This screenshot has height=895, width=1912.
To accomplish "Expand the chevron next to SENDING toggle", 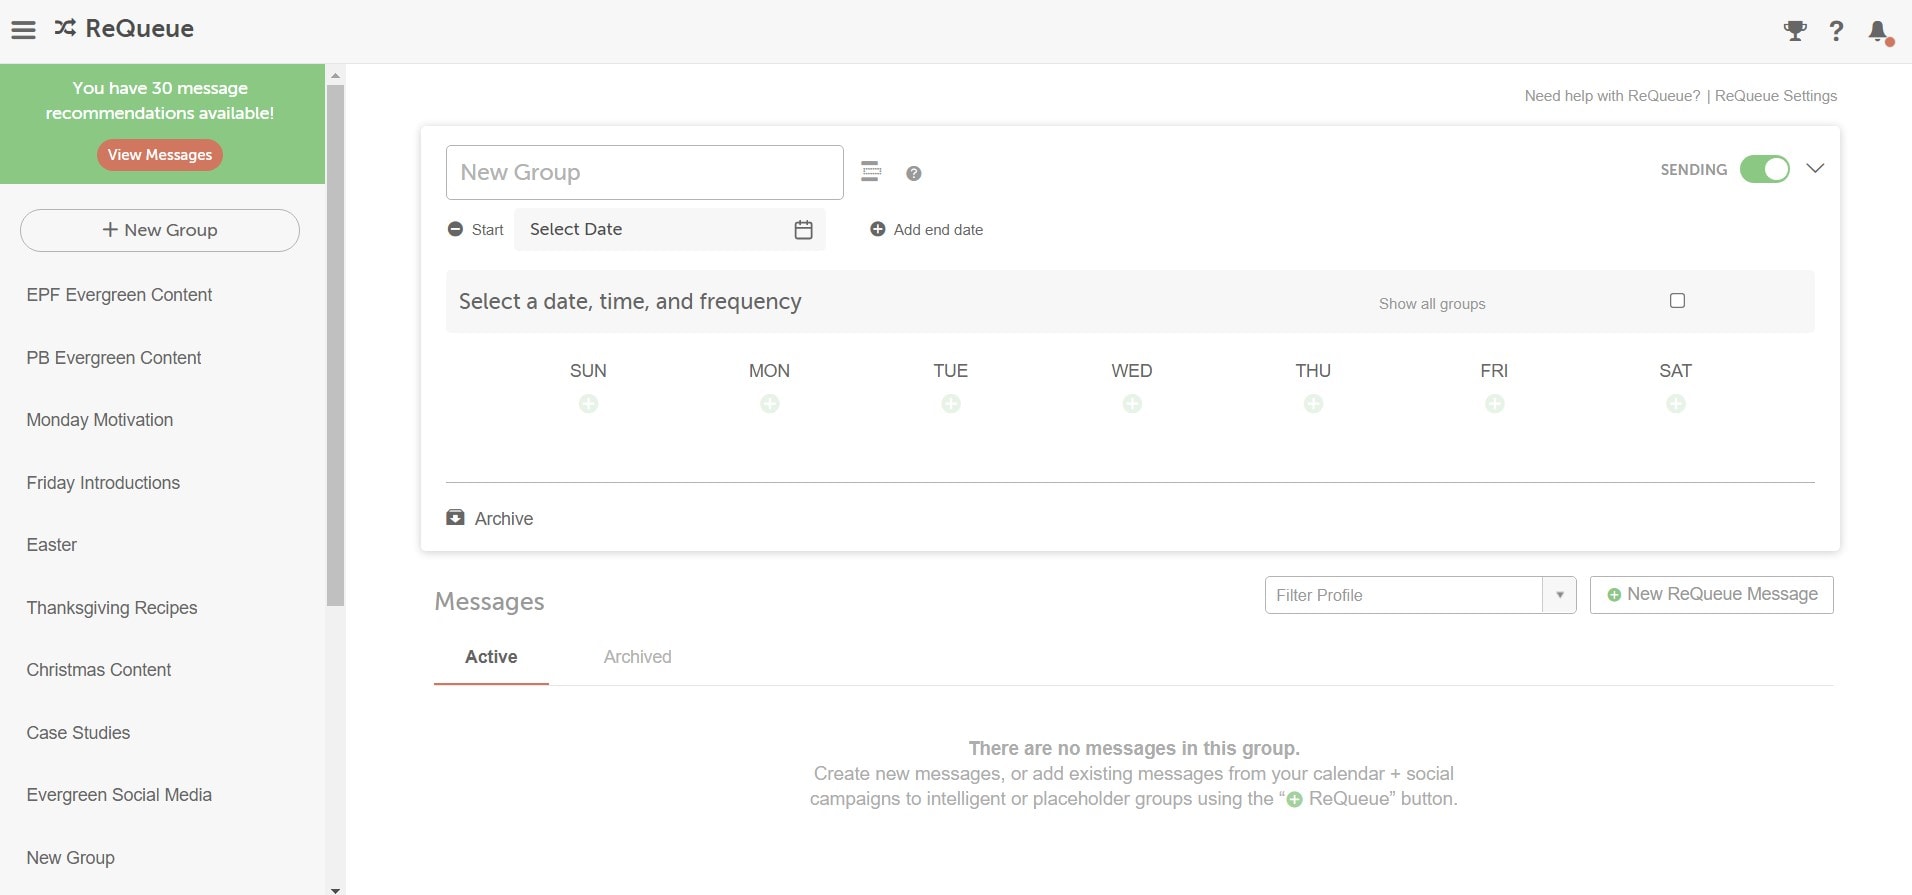I will [x=1815, y=168].
